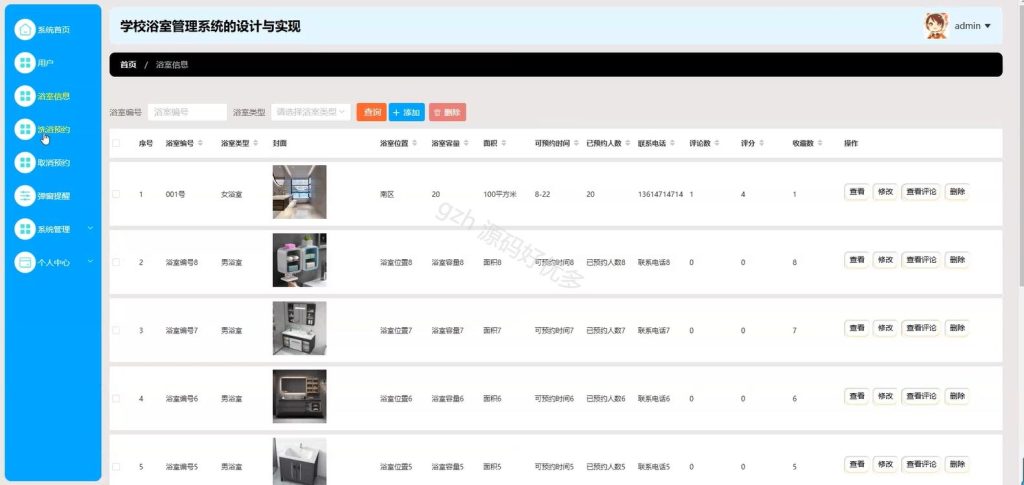This screenshot has height=485, width=1024.
Task: Tick the checkbox for row 浴室编号7
Action: click(116, 330)
